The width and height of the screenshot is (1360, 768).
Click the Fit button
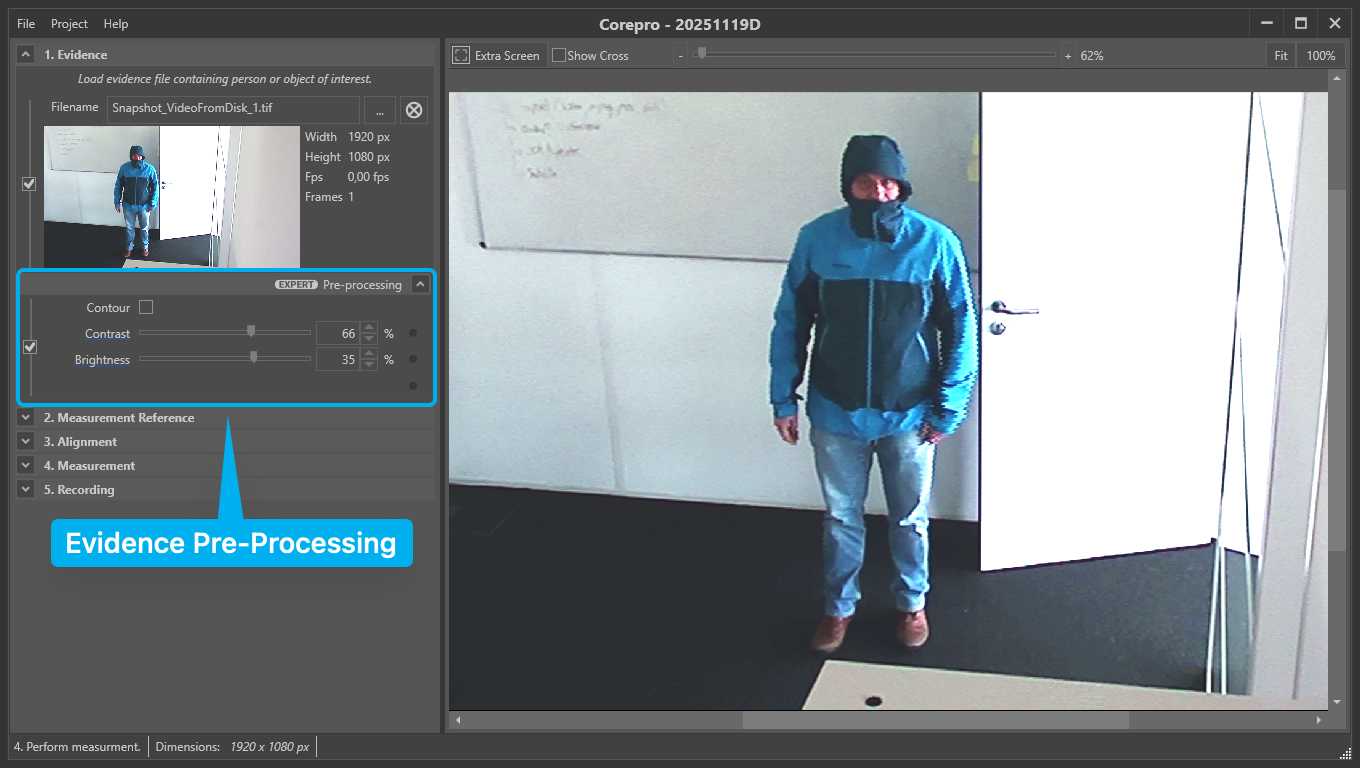[1281, 55]
